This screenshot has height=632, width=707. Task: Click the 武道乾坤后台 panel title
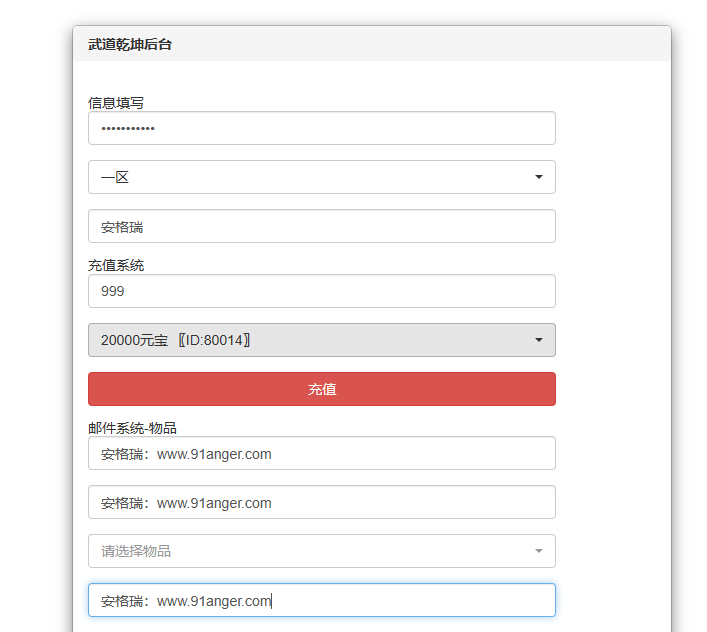coord(130,44)
